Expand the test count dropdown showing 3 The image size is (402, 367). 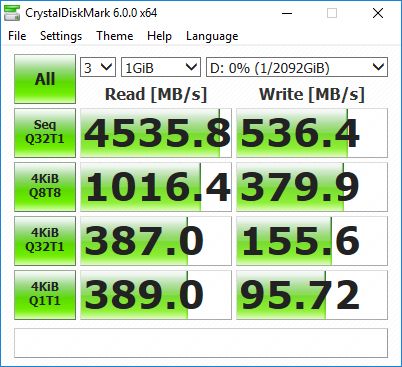point(98,67)
